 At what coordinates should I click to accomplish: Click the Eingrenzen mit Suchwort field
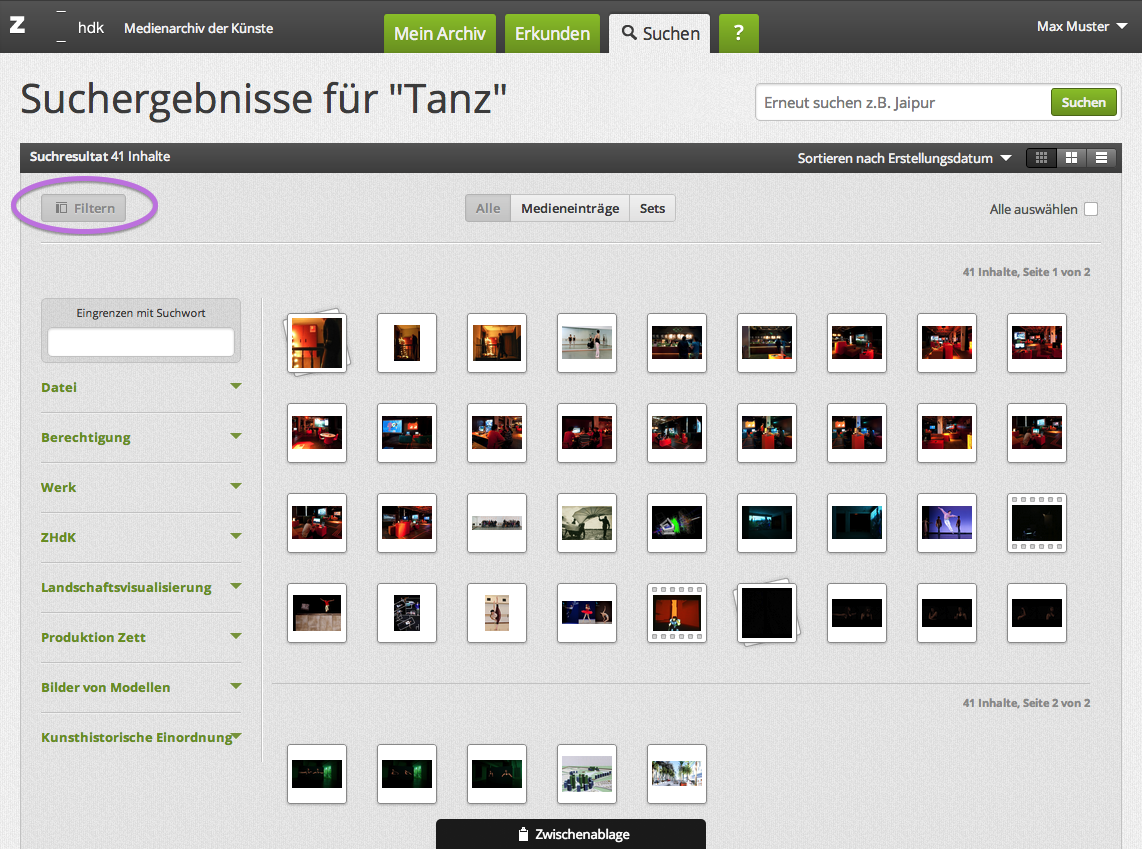141,342
